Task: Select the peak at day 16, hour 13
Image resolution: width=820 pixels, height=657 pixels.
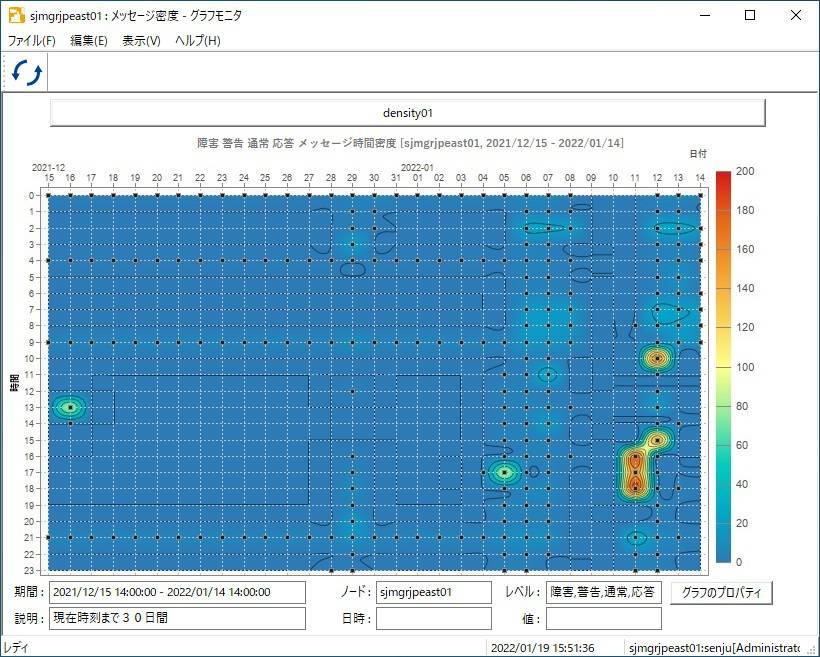Action: (70, 407)
